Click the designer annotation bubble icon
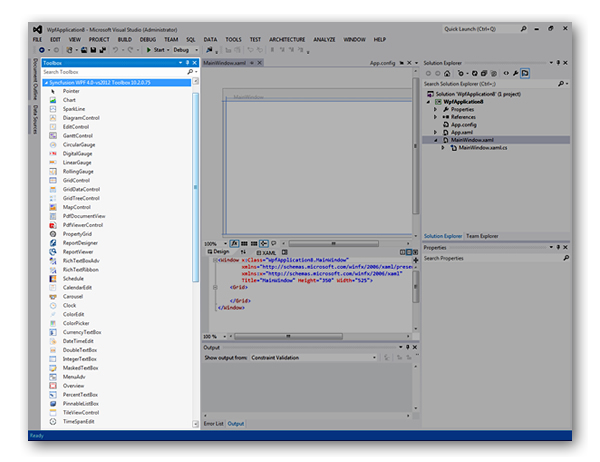This screenshot has height=462, width=600. pos(274,243)
